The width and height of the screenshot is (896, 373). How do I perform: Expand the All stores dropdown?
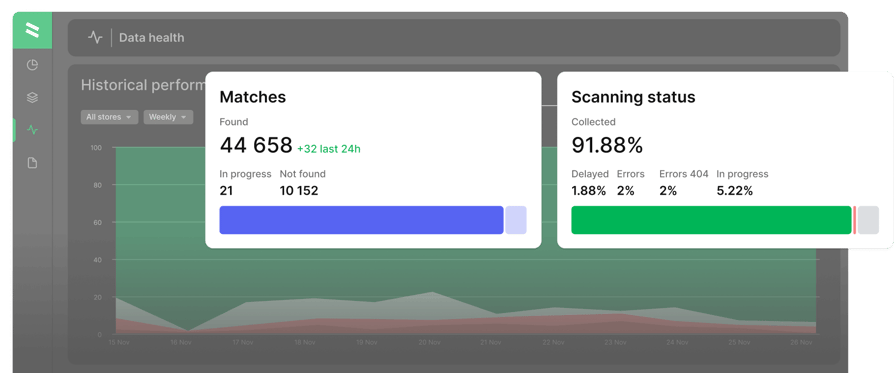[110, 117]
